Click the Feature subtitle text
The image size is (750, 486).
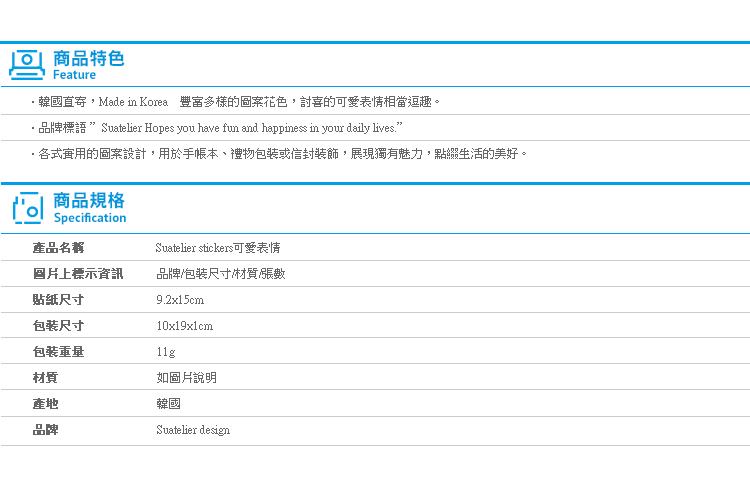click(x=74, y=75)
